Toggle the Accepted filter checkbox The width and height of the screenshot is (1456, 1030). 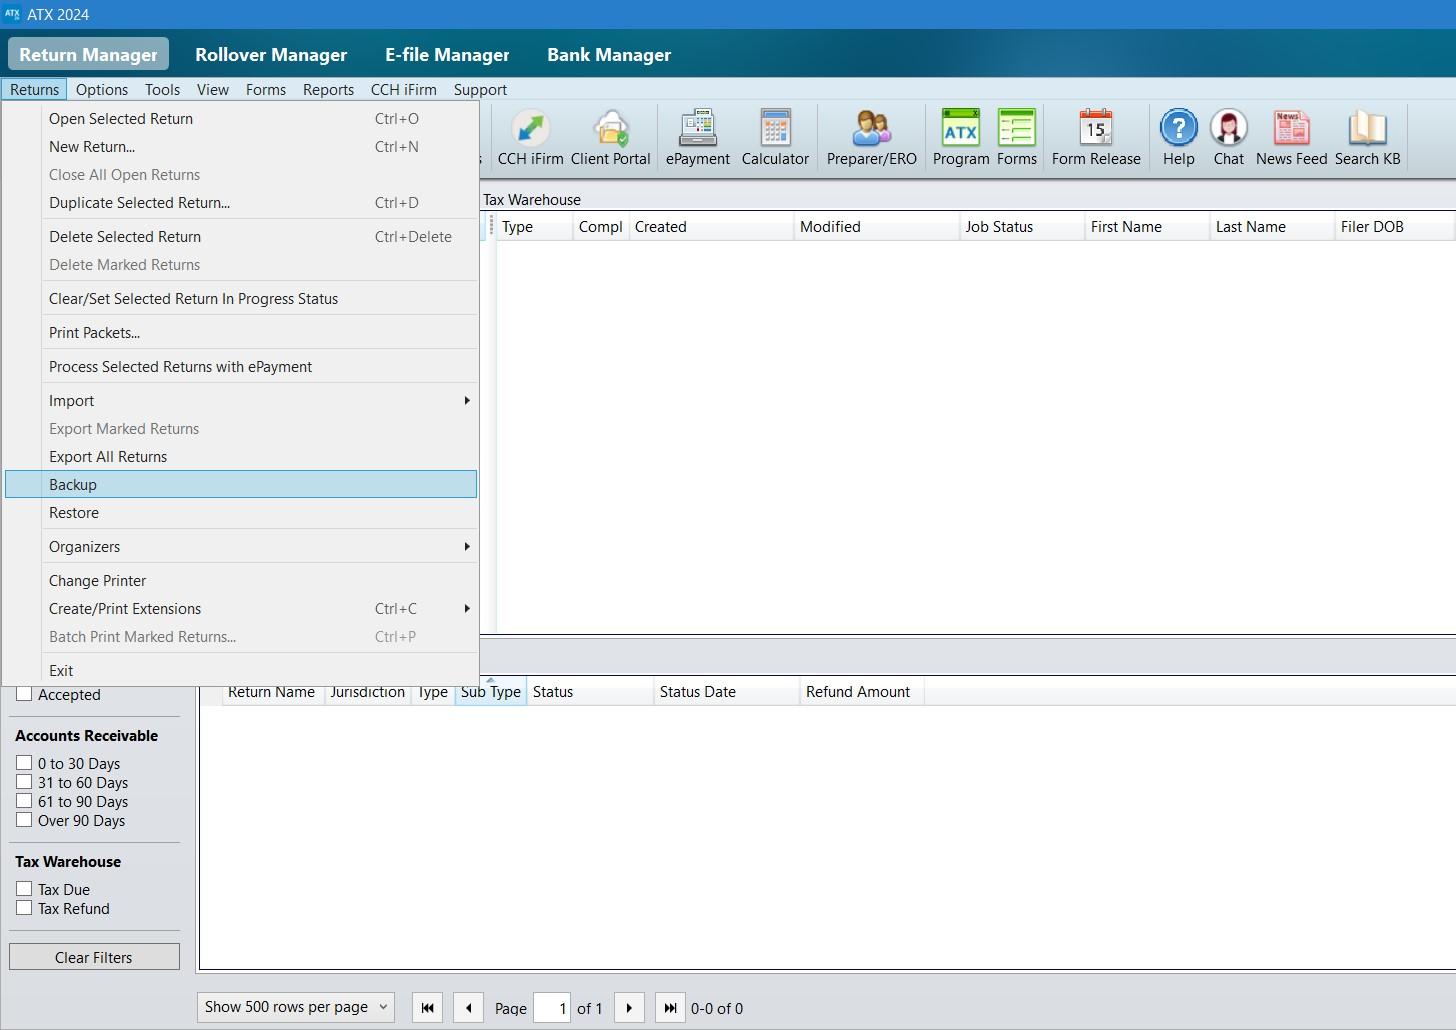pos(24,694)
